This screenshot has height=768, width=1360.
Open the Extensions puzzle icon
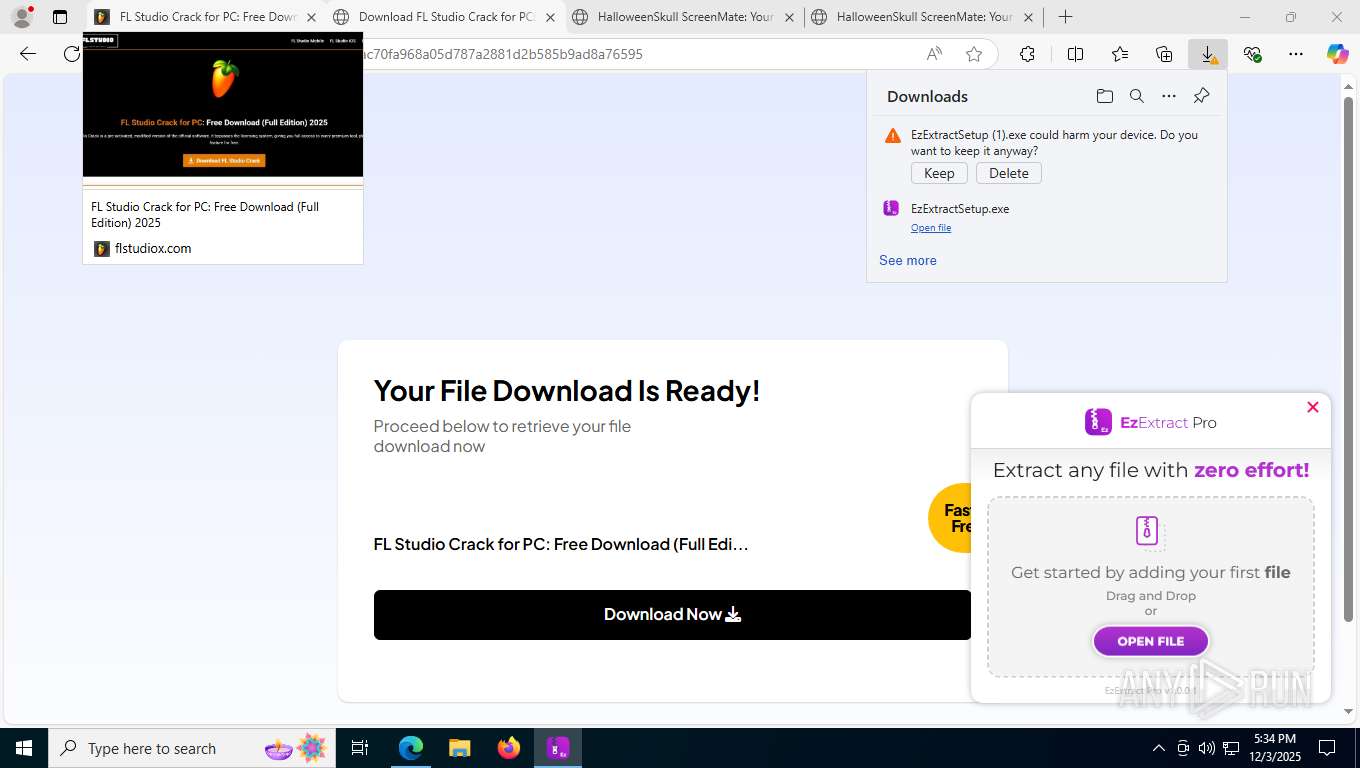coord(1027,54)
